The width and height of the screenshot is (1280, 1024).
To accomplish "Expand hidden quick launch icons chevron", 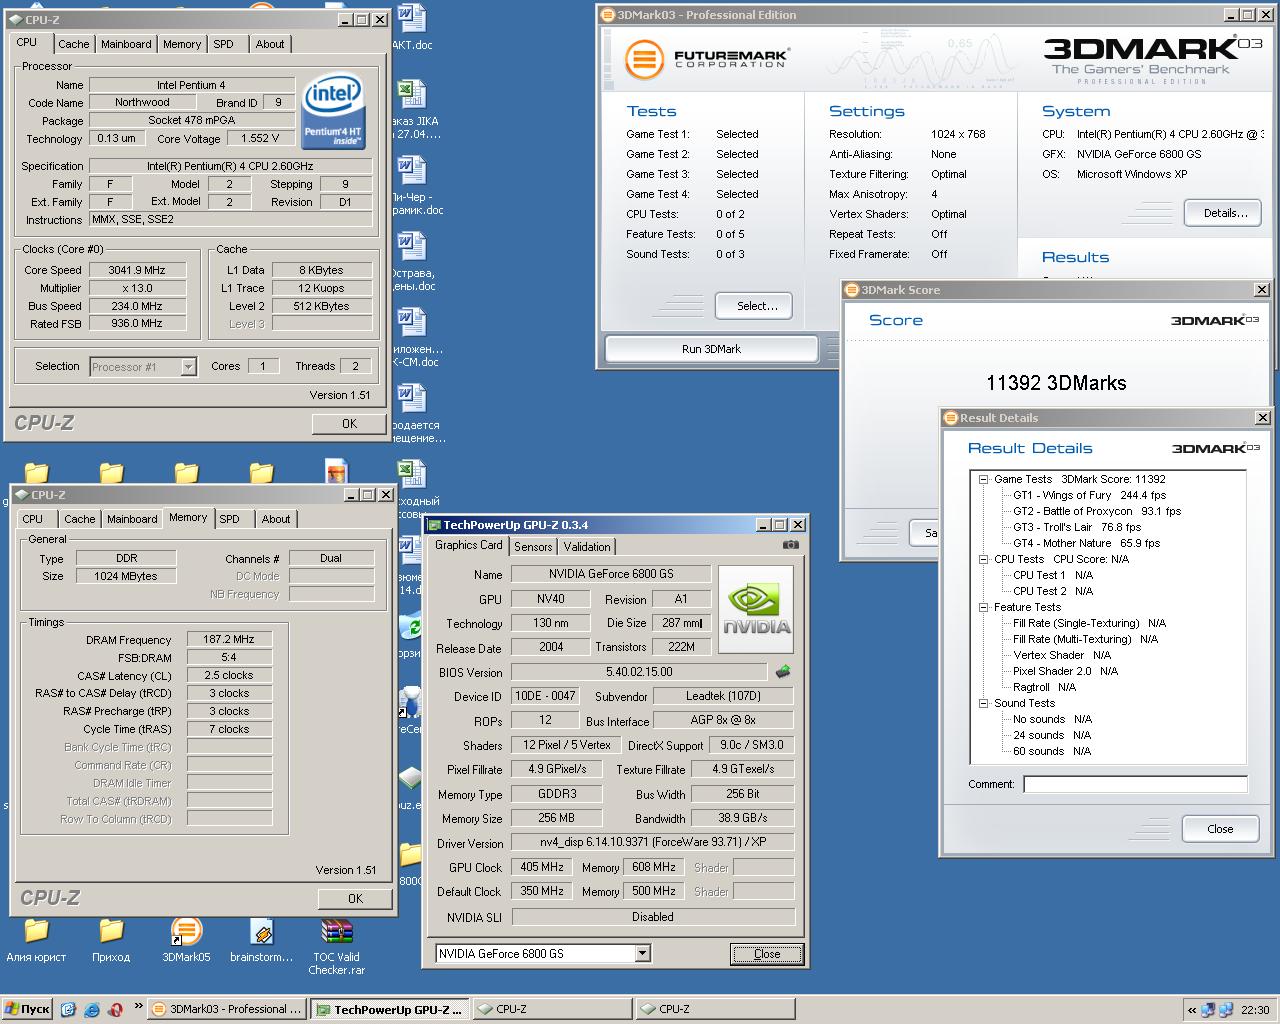I will click(x=138, y=1007).
